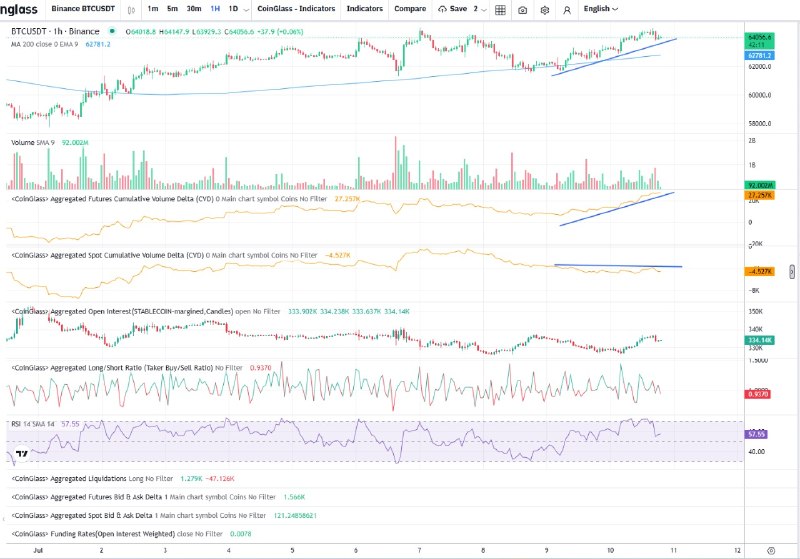Select the 5m timeframe
The width and height of the screenshot is (800, 559).
coord(172,9)
